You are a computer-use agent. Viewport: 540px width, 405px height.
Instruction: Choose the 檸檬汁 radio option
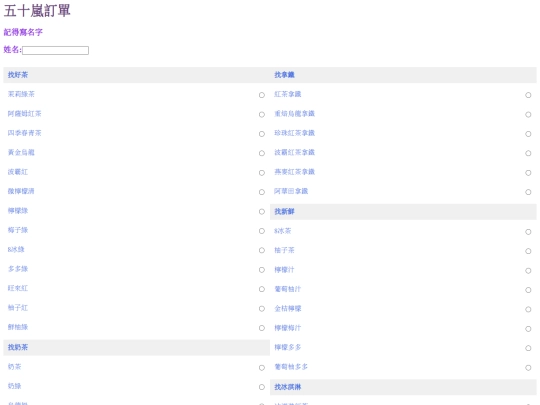click(x=528, y=271)
